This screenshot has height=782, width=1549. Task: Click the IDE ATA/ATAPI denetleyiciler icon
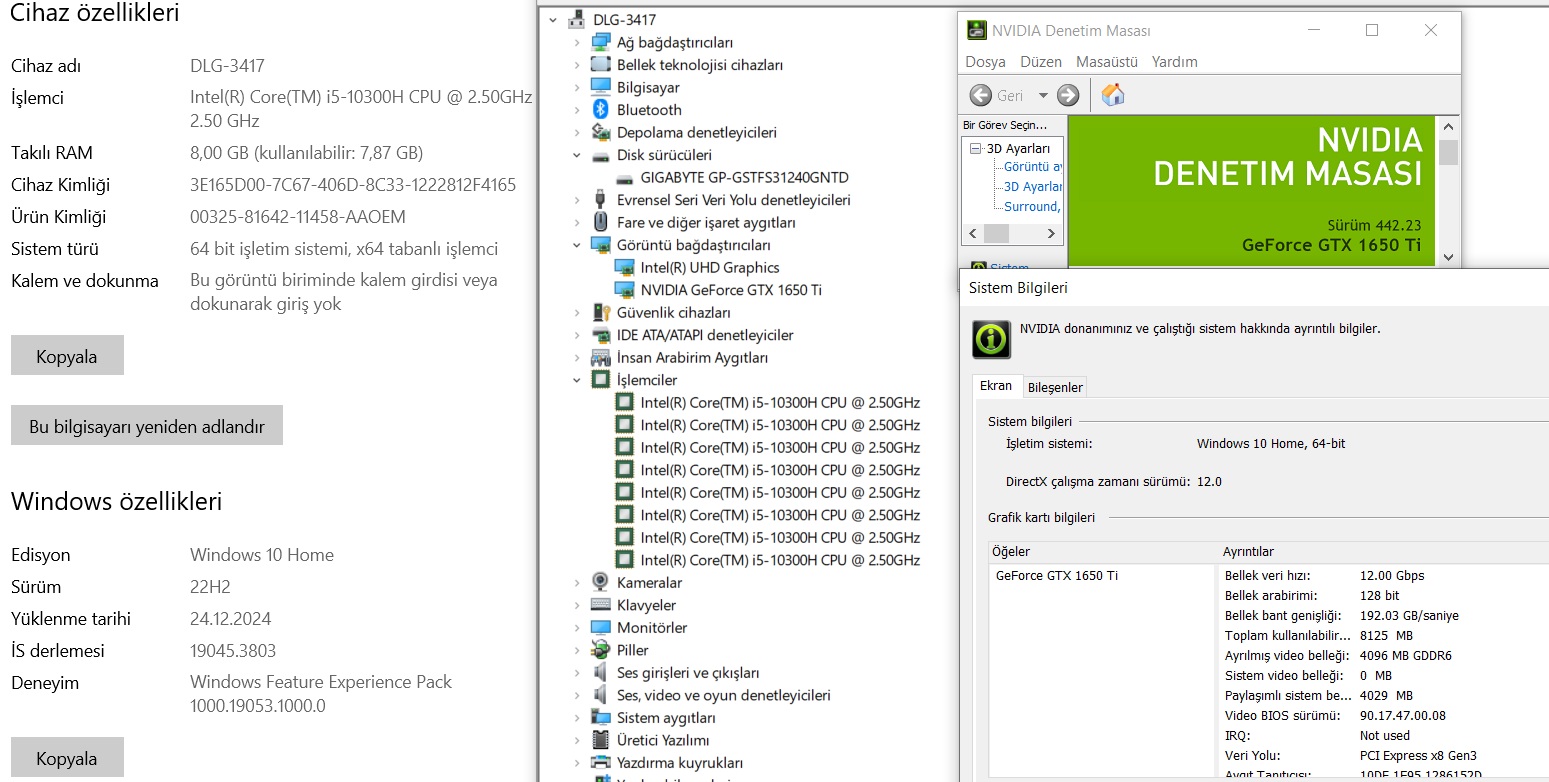coord(600,335)
